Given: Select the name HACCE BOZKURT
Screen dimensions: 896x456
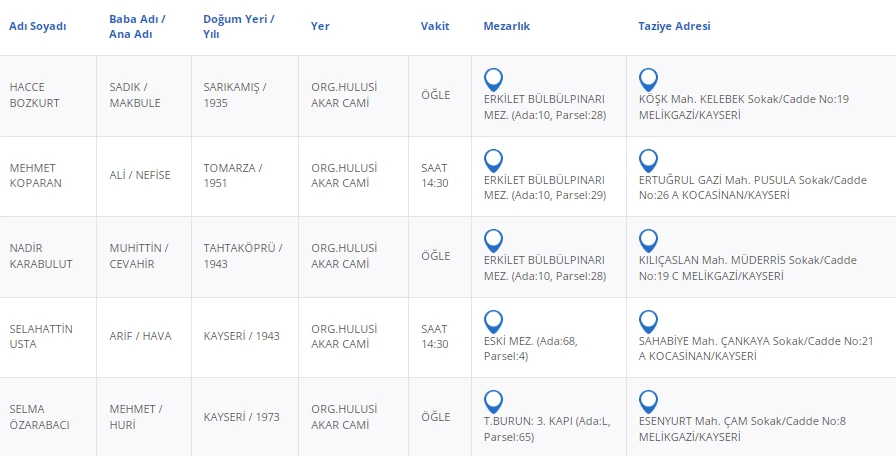Looking at the screenshot, I should 28,95.
